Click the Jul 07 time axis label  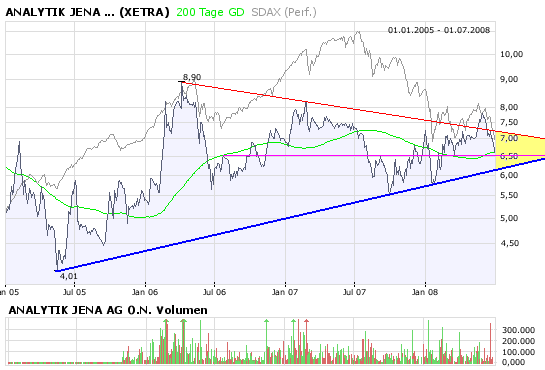tap(355, 292)
